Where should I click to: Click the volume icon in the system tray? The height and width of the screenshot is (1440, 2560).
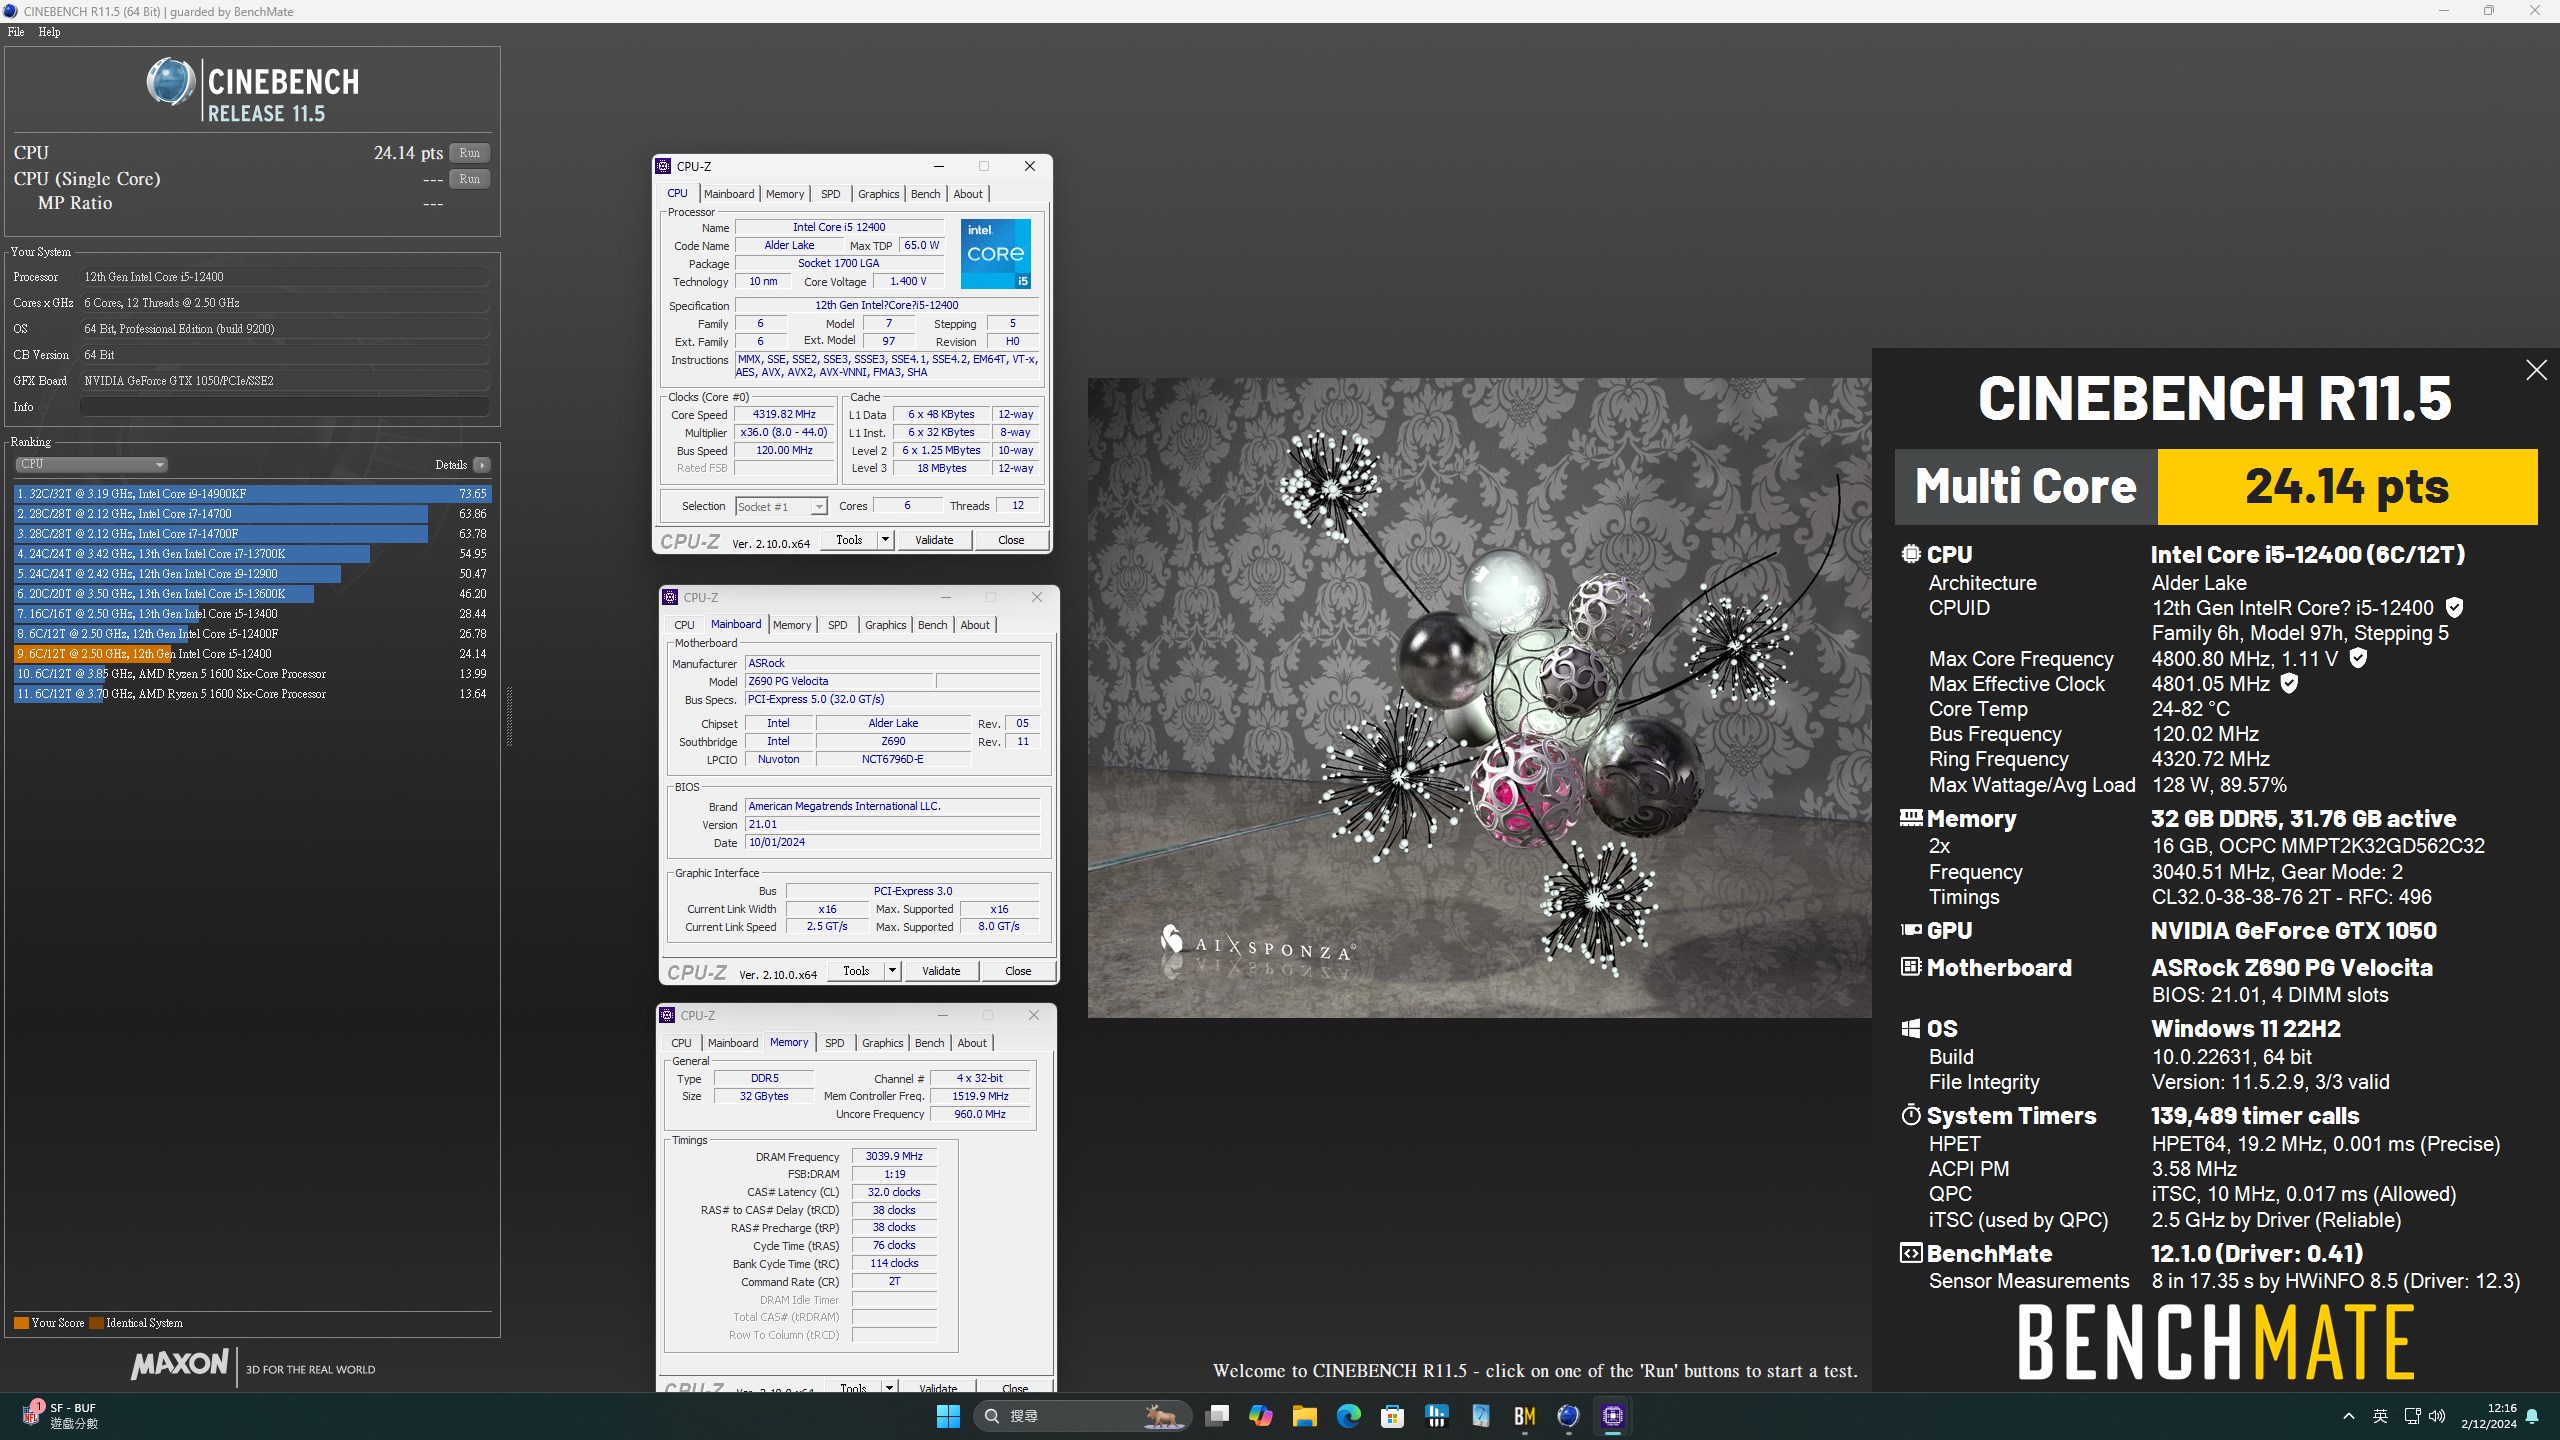(2437, 1416)
